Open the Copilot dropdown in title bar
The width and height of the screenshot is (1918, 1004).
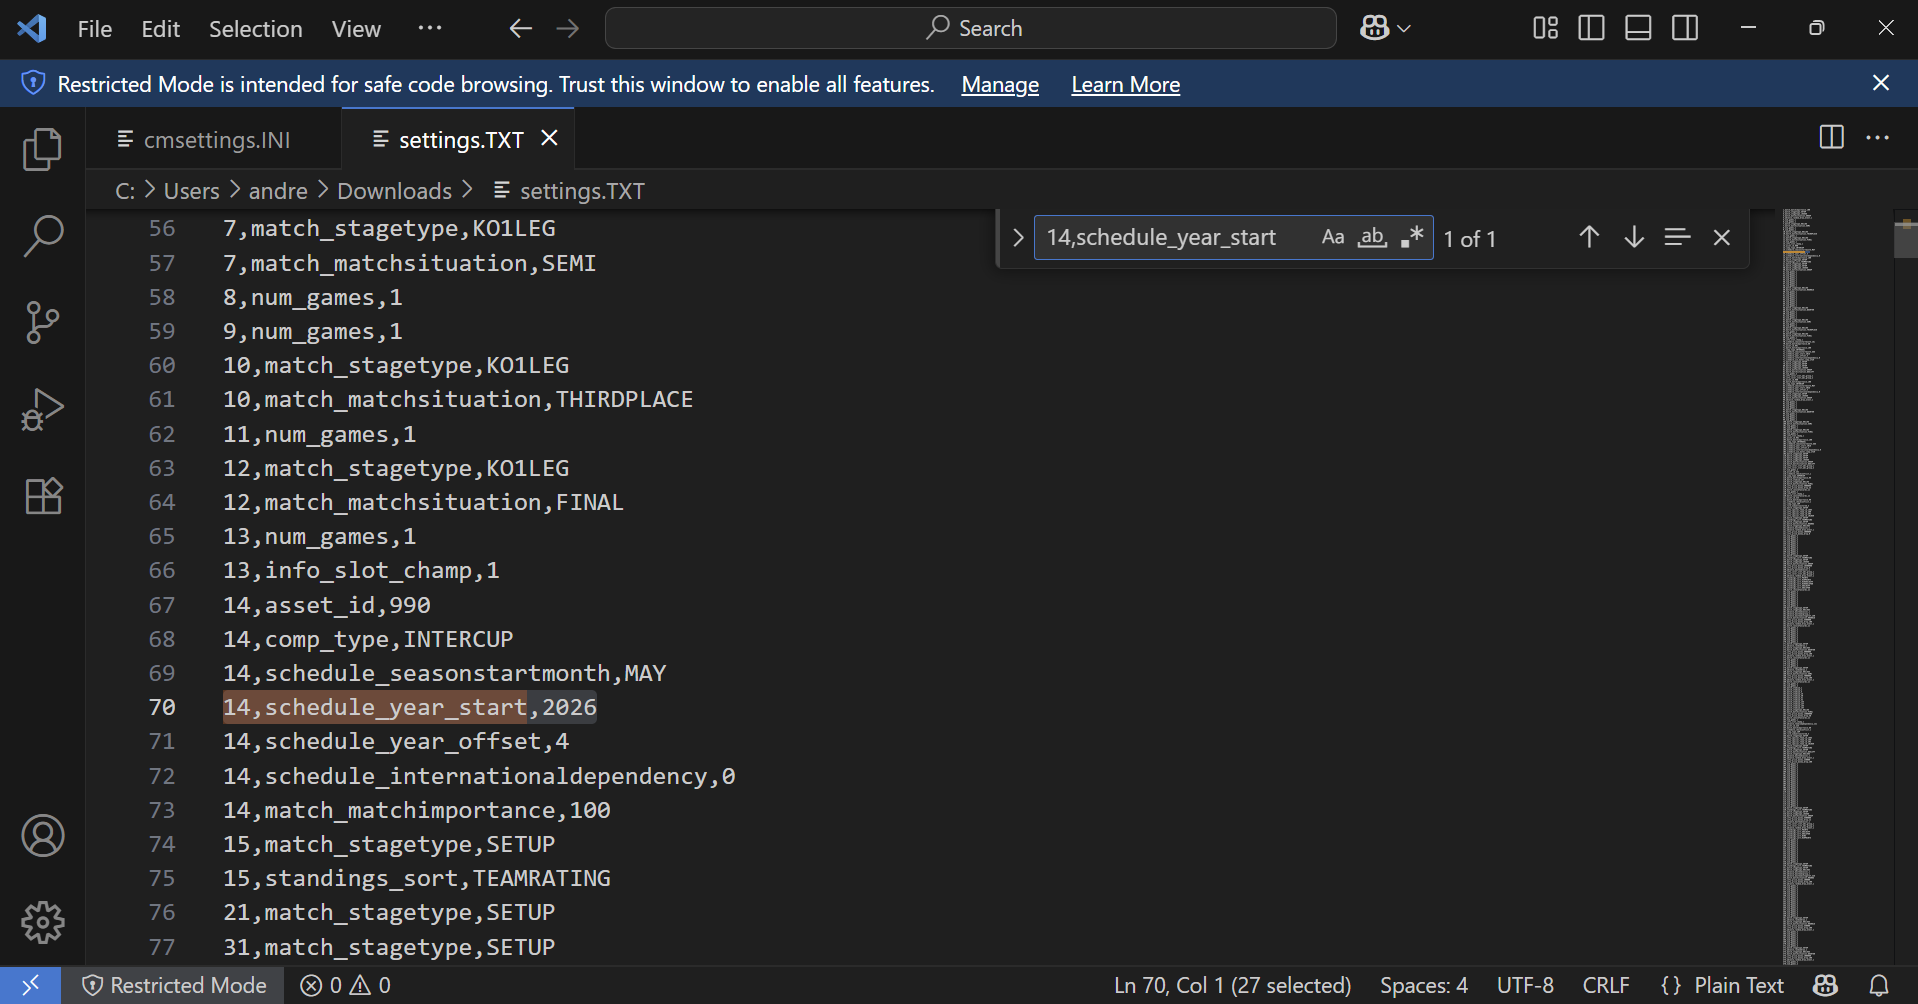click(x=1385, y=28)
